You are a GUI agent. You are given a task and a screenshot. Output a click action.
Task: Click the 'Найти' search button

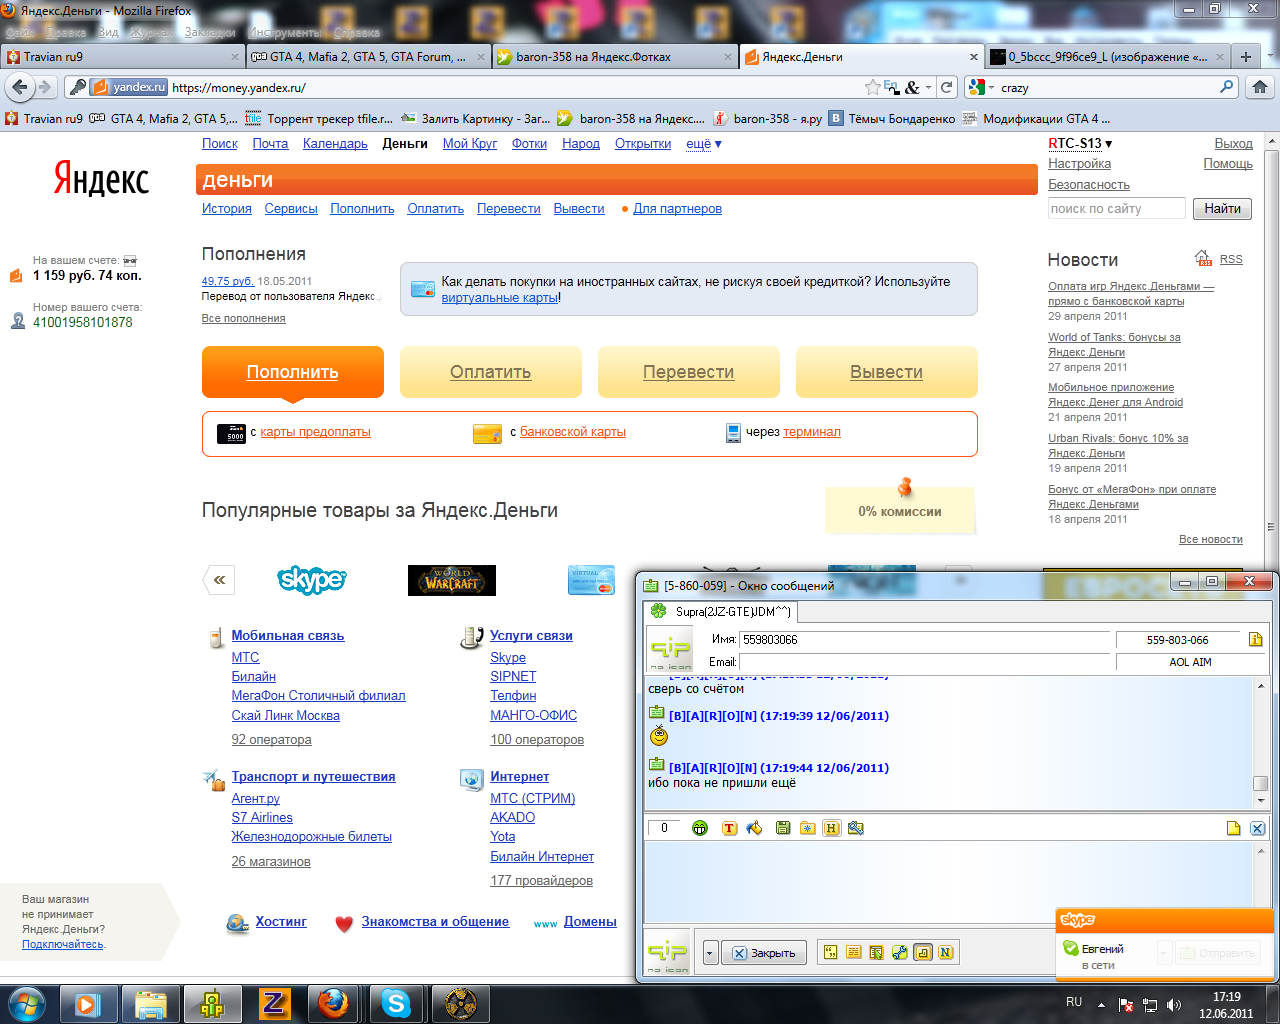[1222, 209]
